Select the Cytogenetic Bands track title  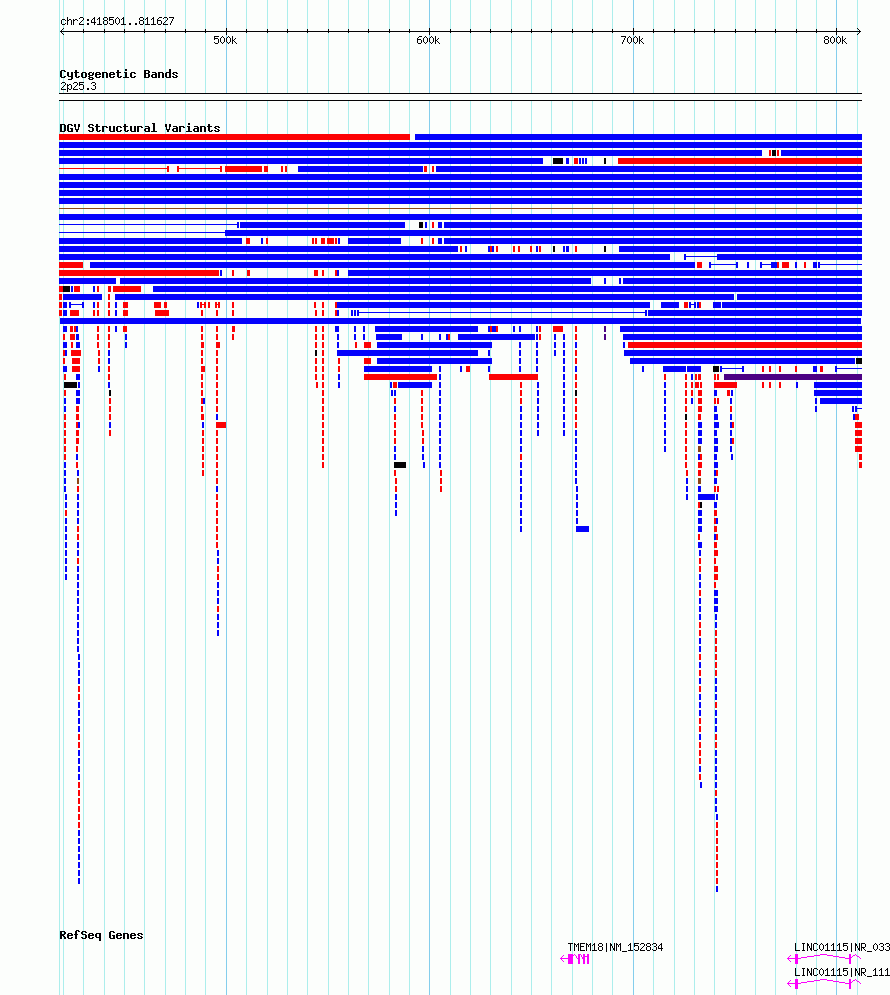(x=119, y=74)
